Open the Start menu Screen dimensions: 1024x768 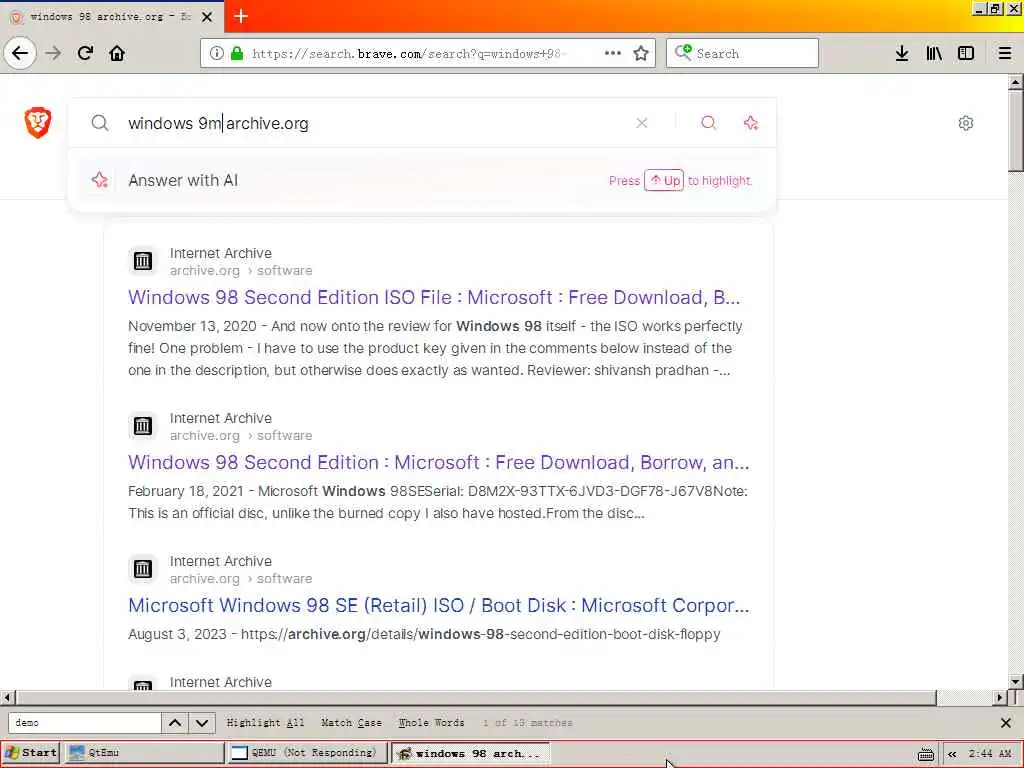[31, 753]
